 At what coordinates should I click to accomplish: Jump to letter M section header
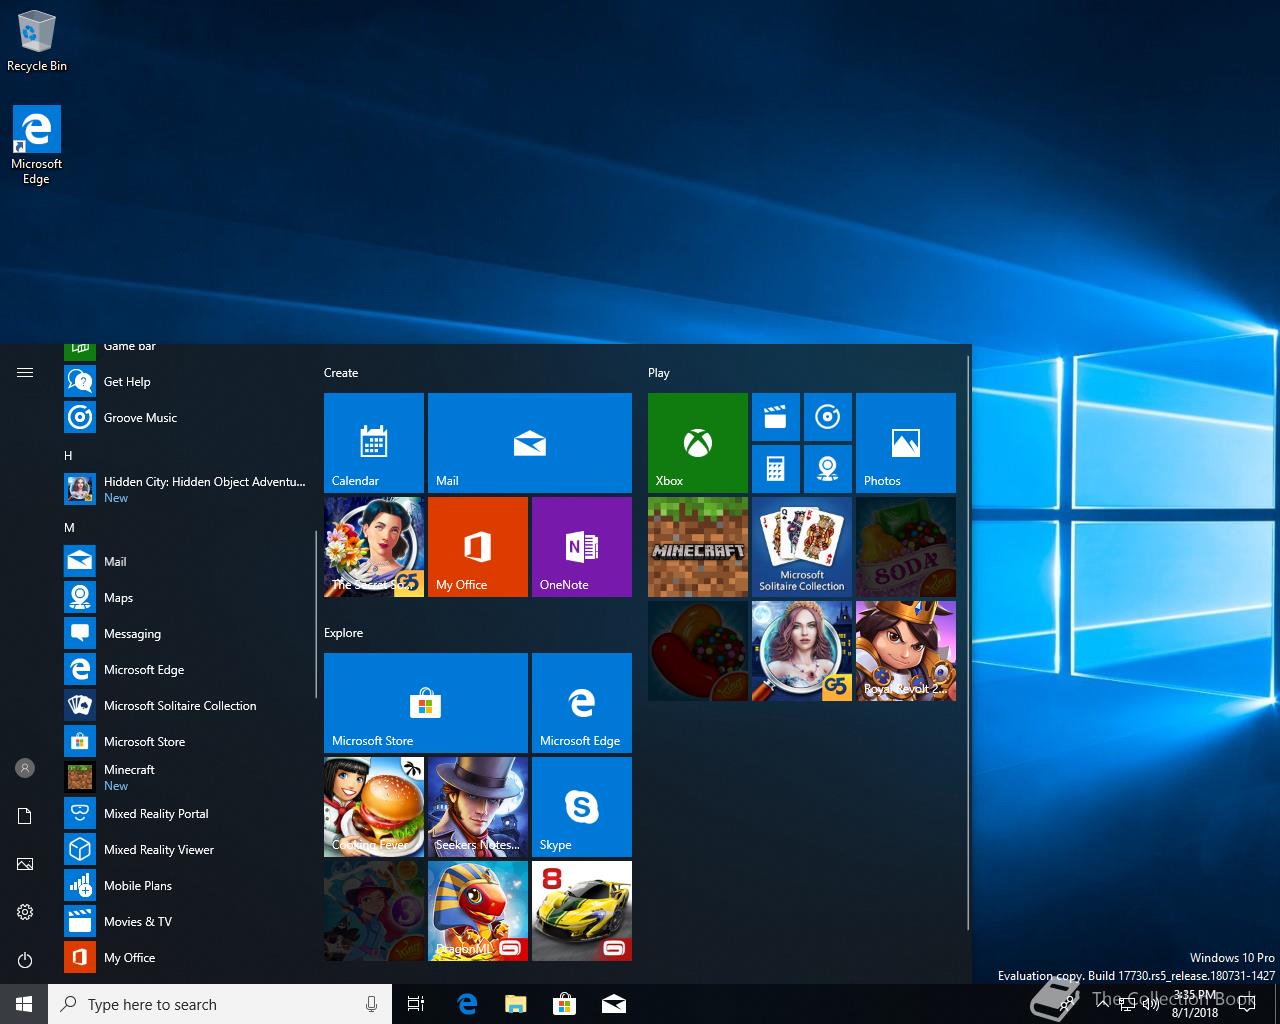(x=69, y=527)
